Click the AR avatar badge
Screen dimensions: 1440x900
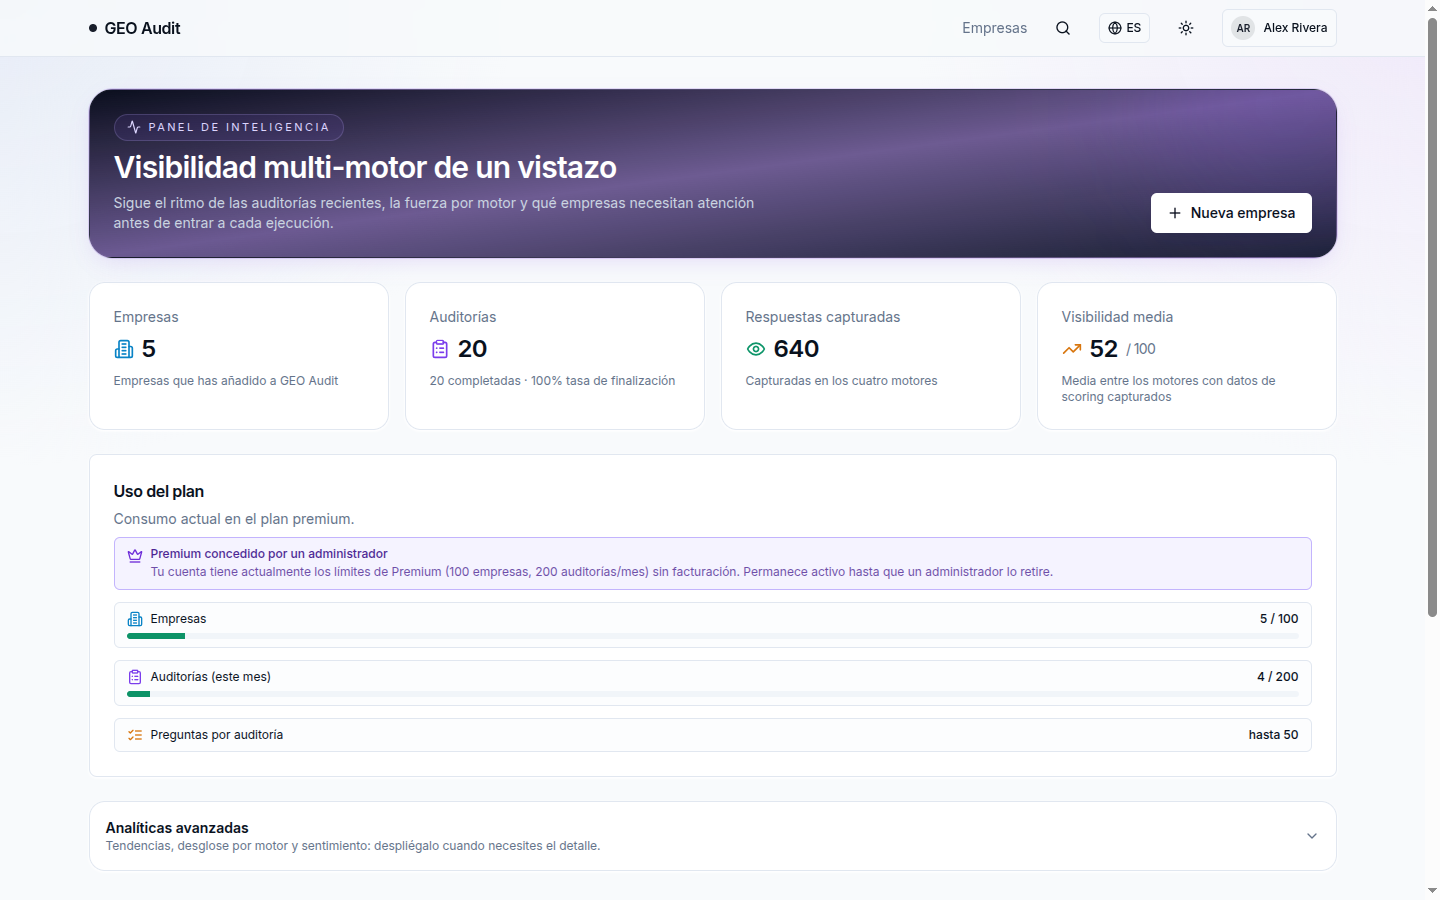click(1243, 28)
